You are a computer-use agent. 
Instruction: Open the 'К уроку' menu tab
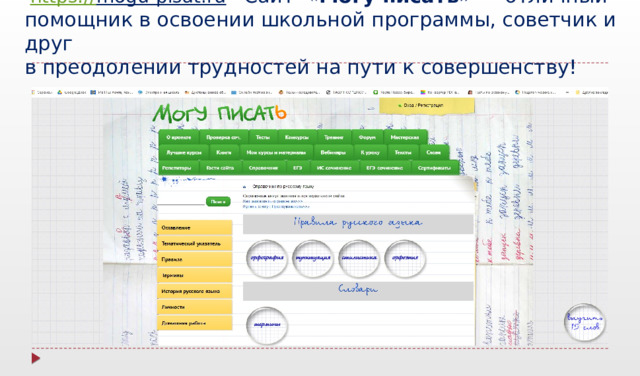pyautogui.click(x=370, y=152)
